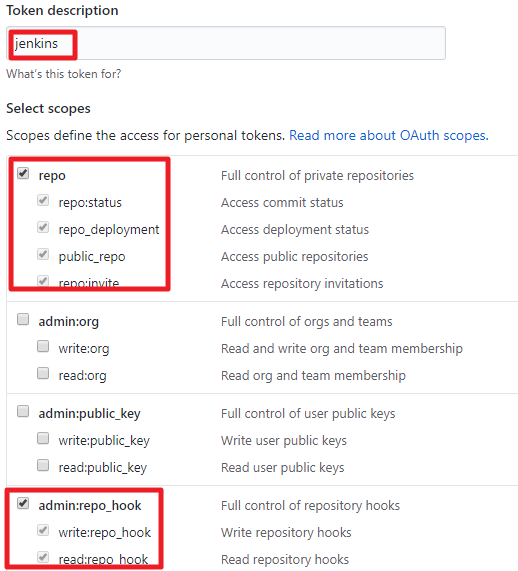518x571 pixels.
Task: Uncheck the repo scope checkbox
Action: click(23, 173)
